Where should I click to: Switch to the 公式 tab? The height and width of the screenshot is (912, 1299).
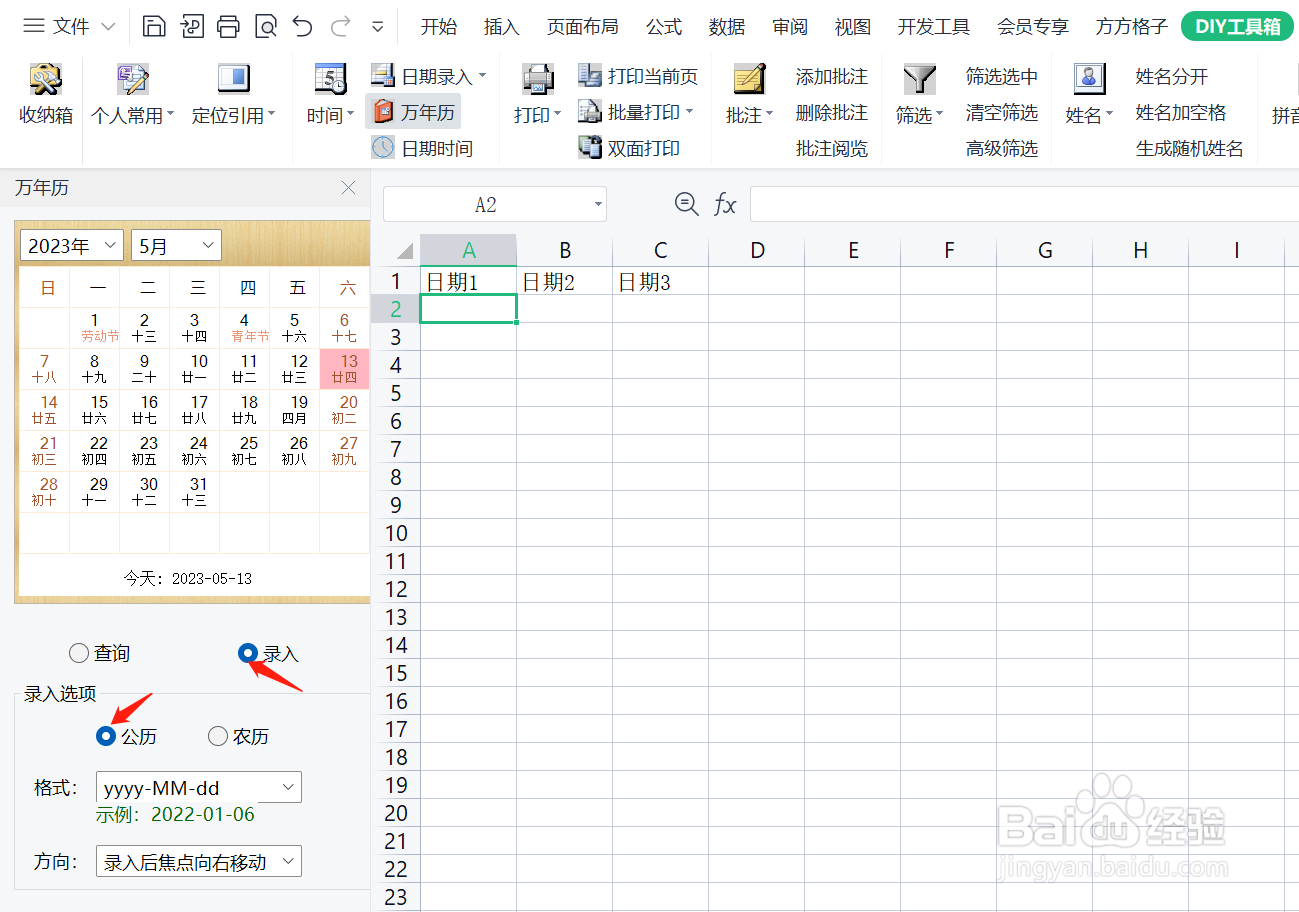point(664,27)
